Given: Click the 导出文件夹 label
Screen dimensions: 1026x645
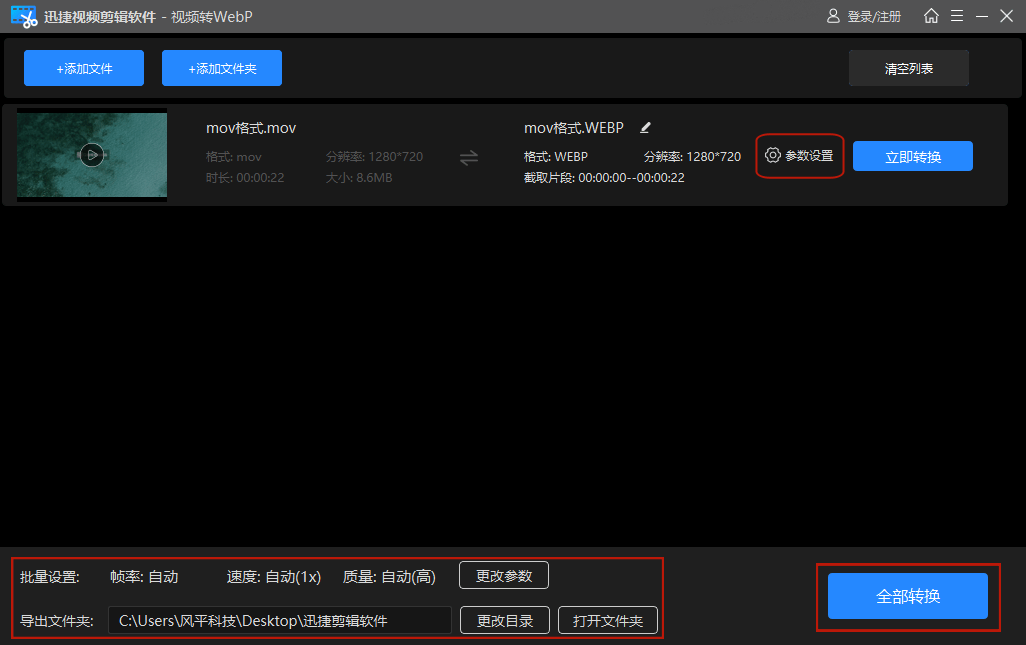Looking at the screenshot, I should (57, 621).
